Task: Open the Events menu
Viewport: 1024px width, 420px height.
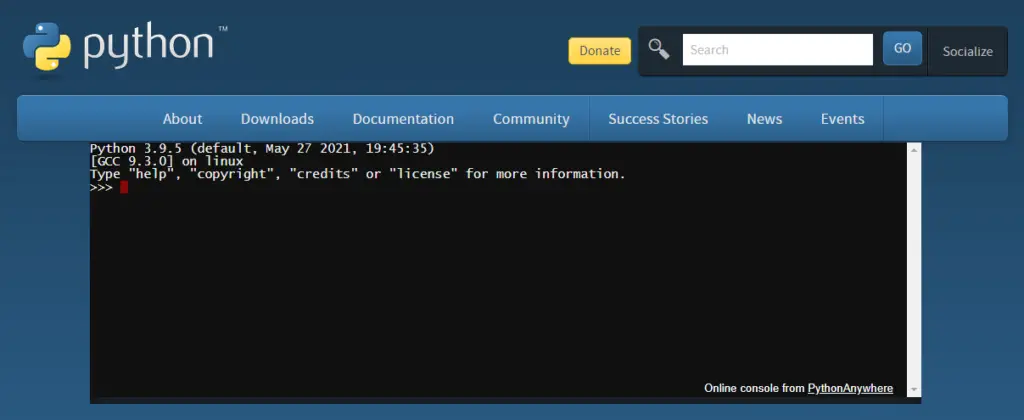Action: [x=842, y=119]
